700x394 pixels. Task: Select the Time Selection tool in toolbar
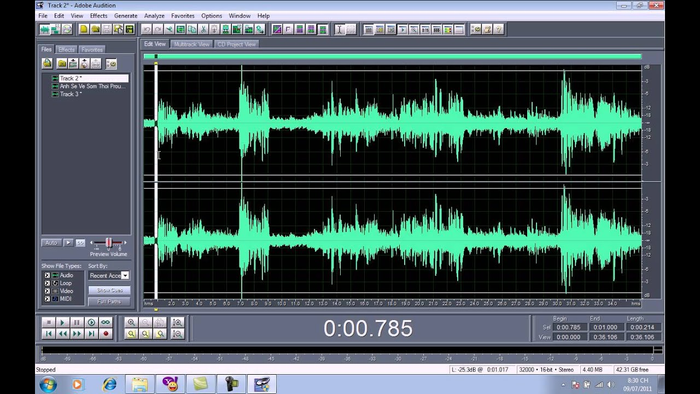coord(340,29)
